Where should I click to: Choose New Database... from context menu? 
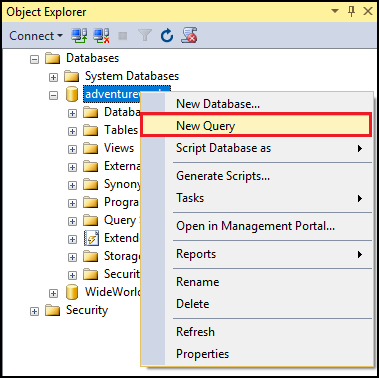tap(256, 104)
